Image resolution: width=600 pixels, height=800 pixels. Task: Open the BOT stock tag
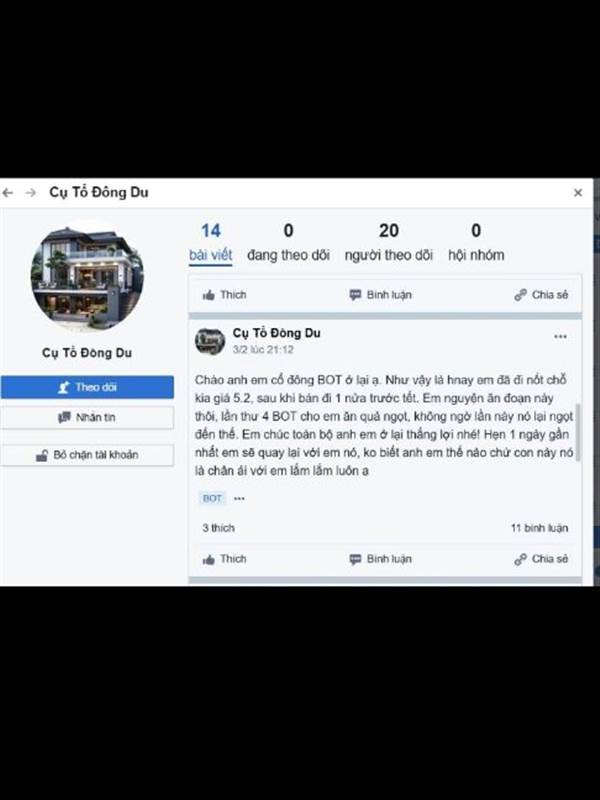click(212, 498)
